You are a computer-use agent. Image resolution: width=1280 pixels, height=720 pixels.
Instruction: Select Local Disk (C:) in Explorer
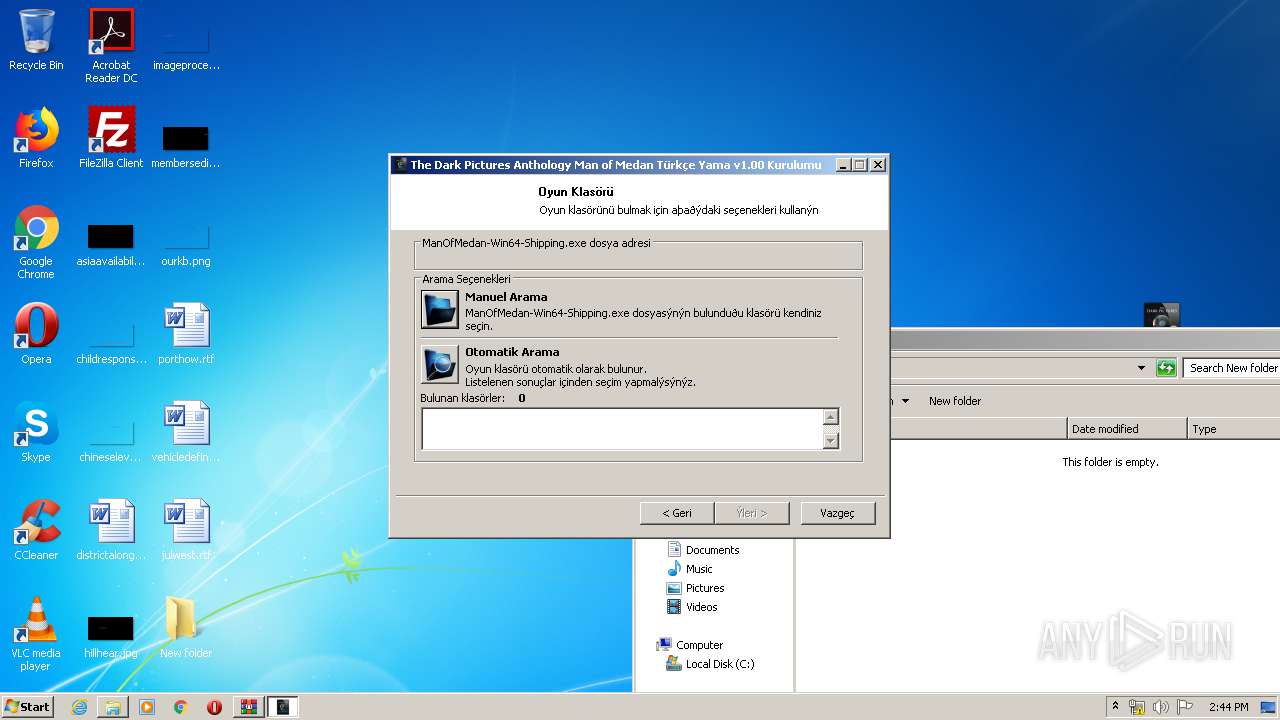(711, 664)
